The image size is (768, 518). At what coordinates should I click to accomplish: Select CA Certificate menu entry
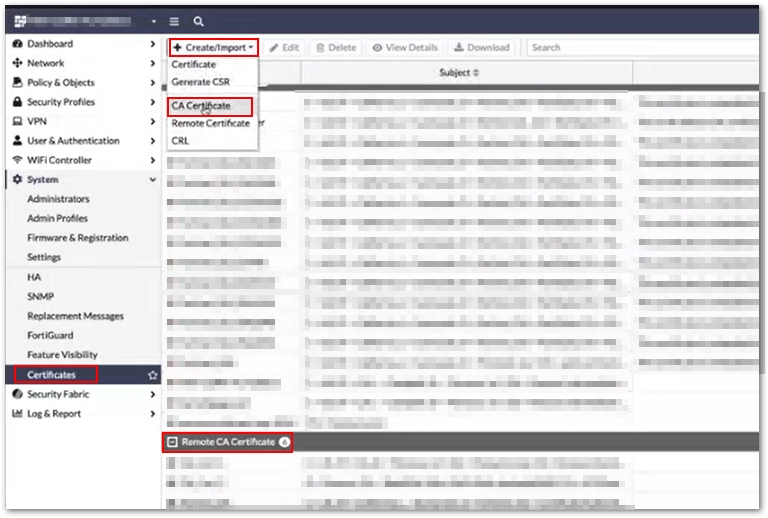point(201,106)
